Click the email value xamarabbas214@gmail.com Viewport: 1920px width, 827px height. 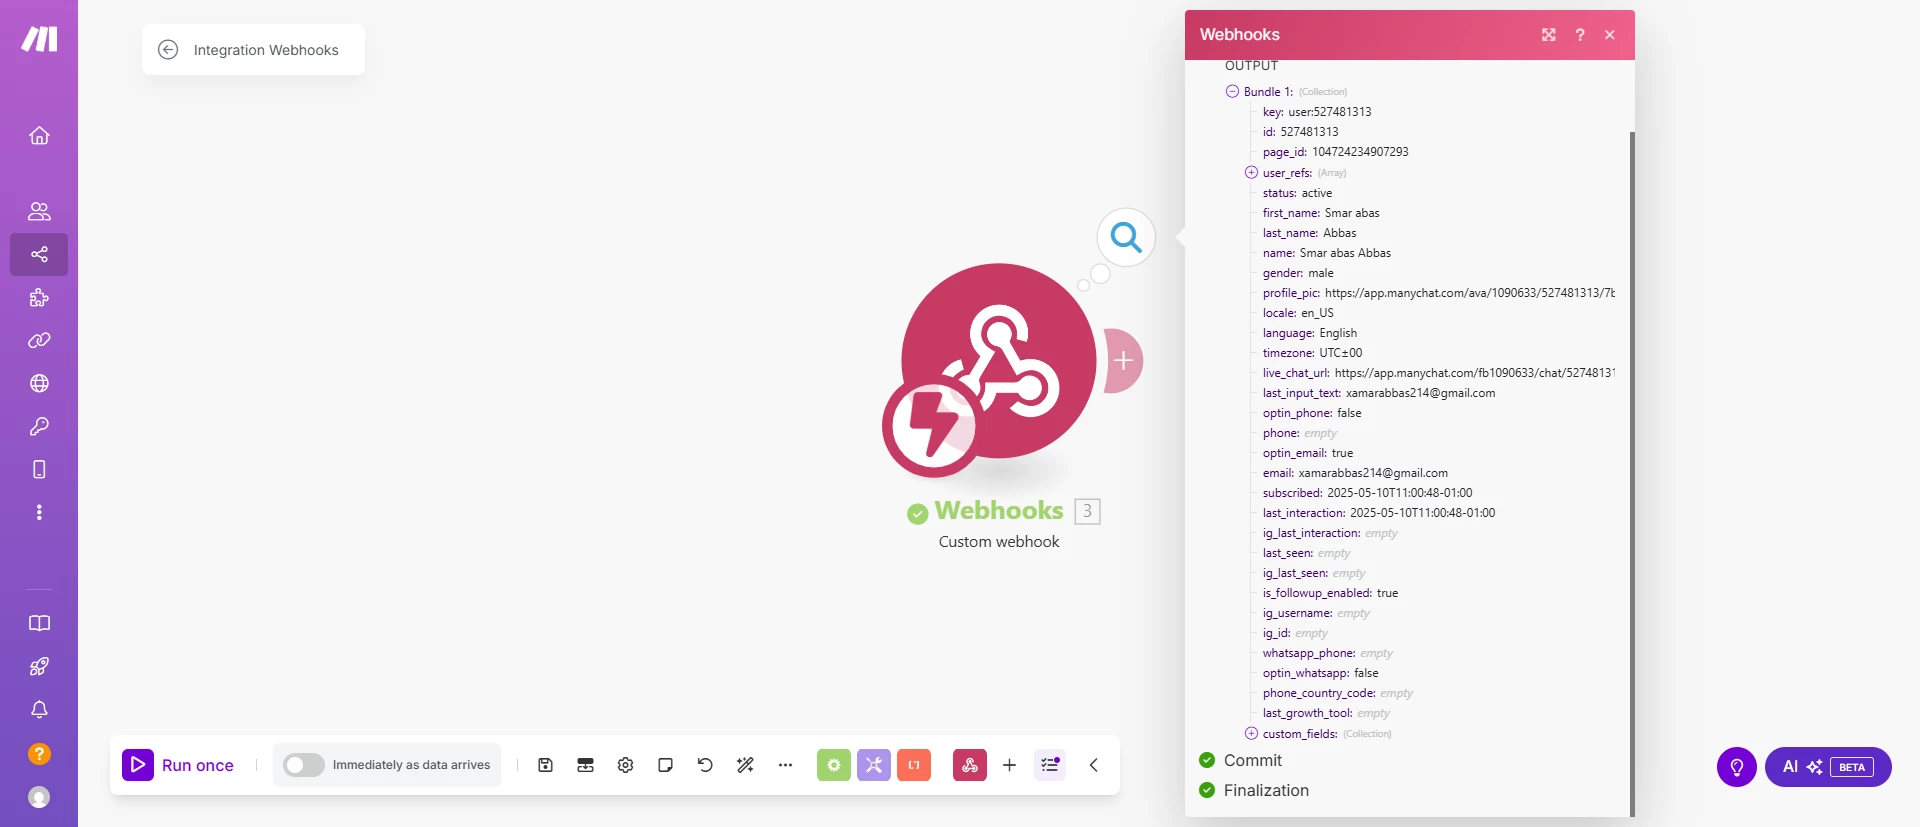coord(1373,473)
